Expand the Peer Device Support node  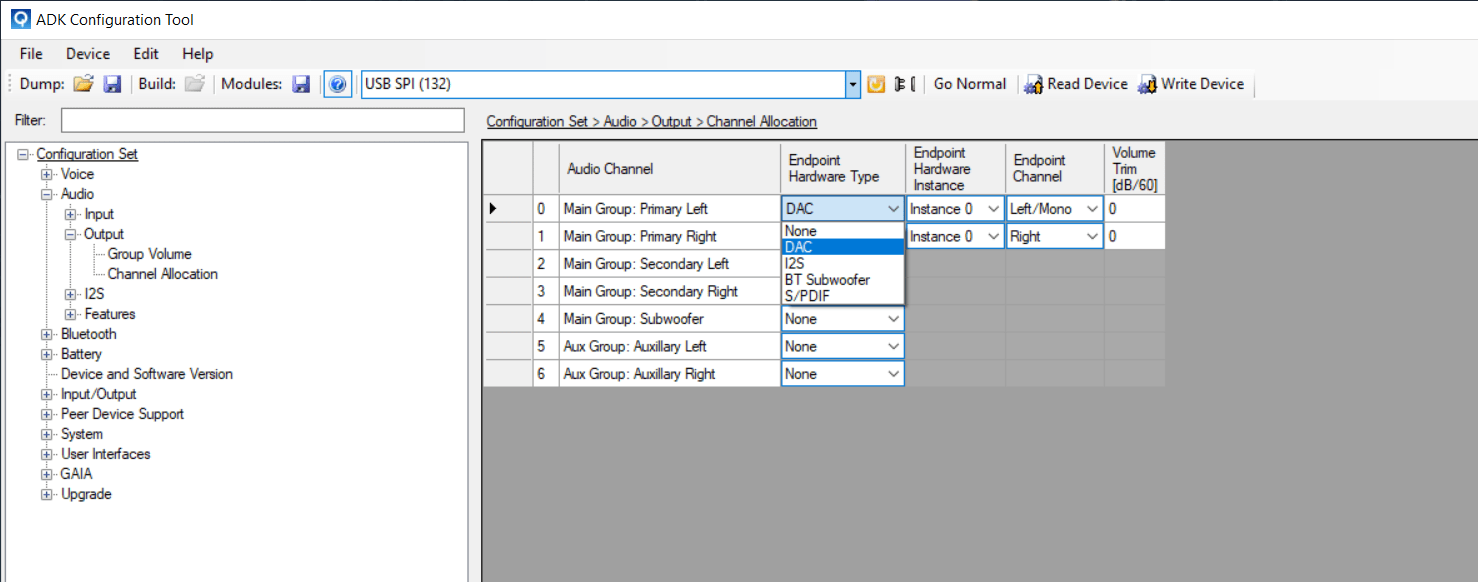pos(46,414)
